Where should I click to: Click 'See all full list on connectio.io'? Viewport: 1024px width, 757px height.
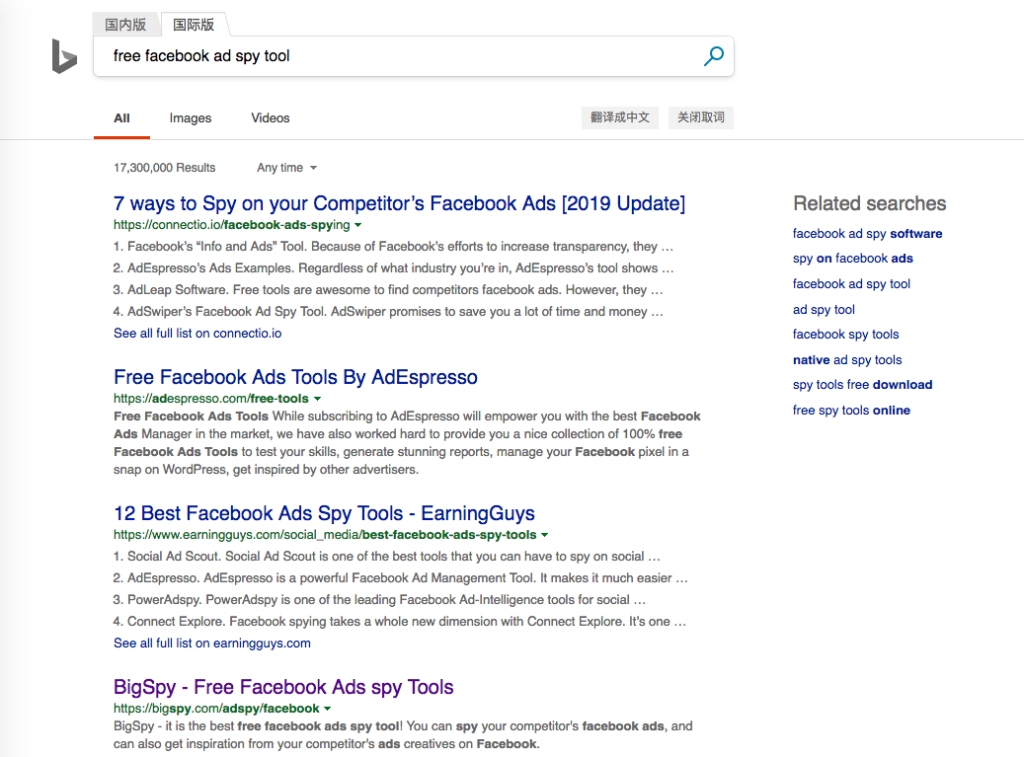click(x=197, y=333)
